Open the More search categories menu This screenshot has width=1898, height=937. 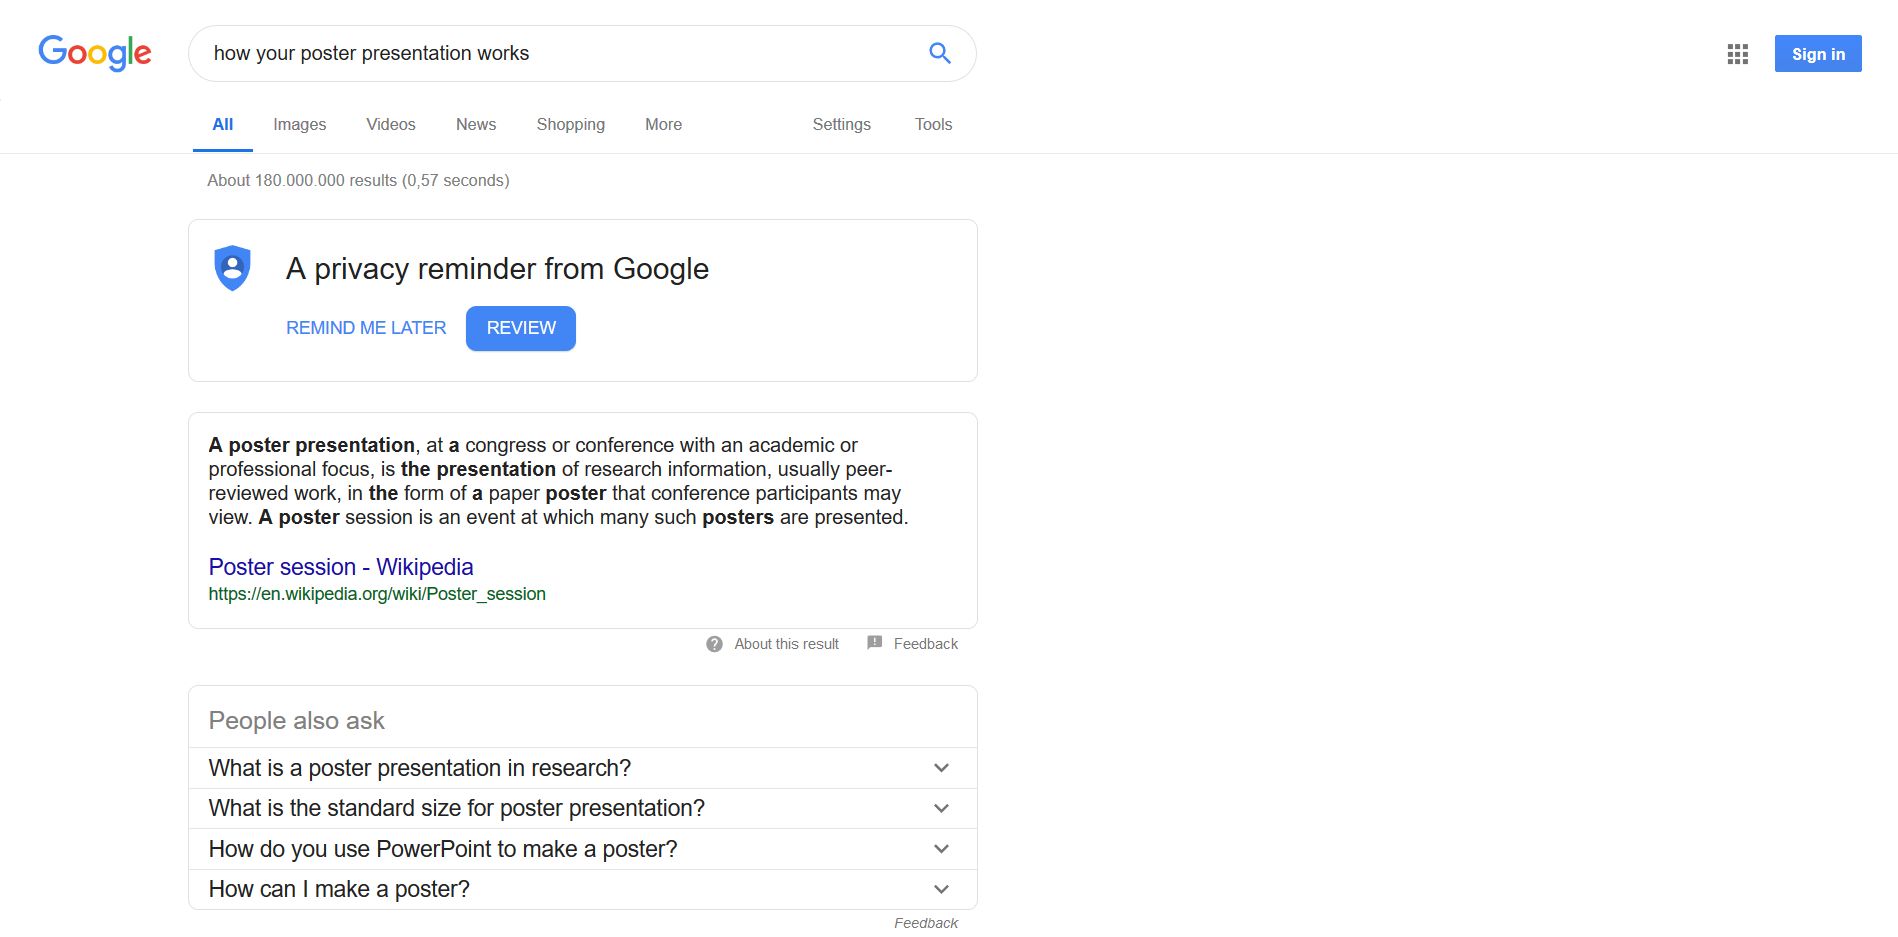(x=663, y=124)
